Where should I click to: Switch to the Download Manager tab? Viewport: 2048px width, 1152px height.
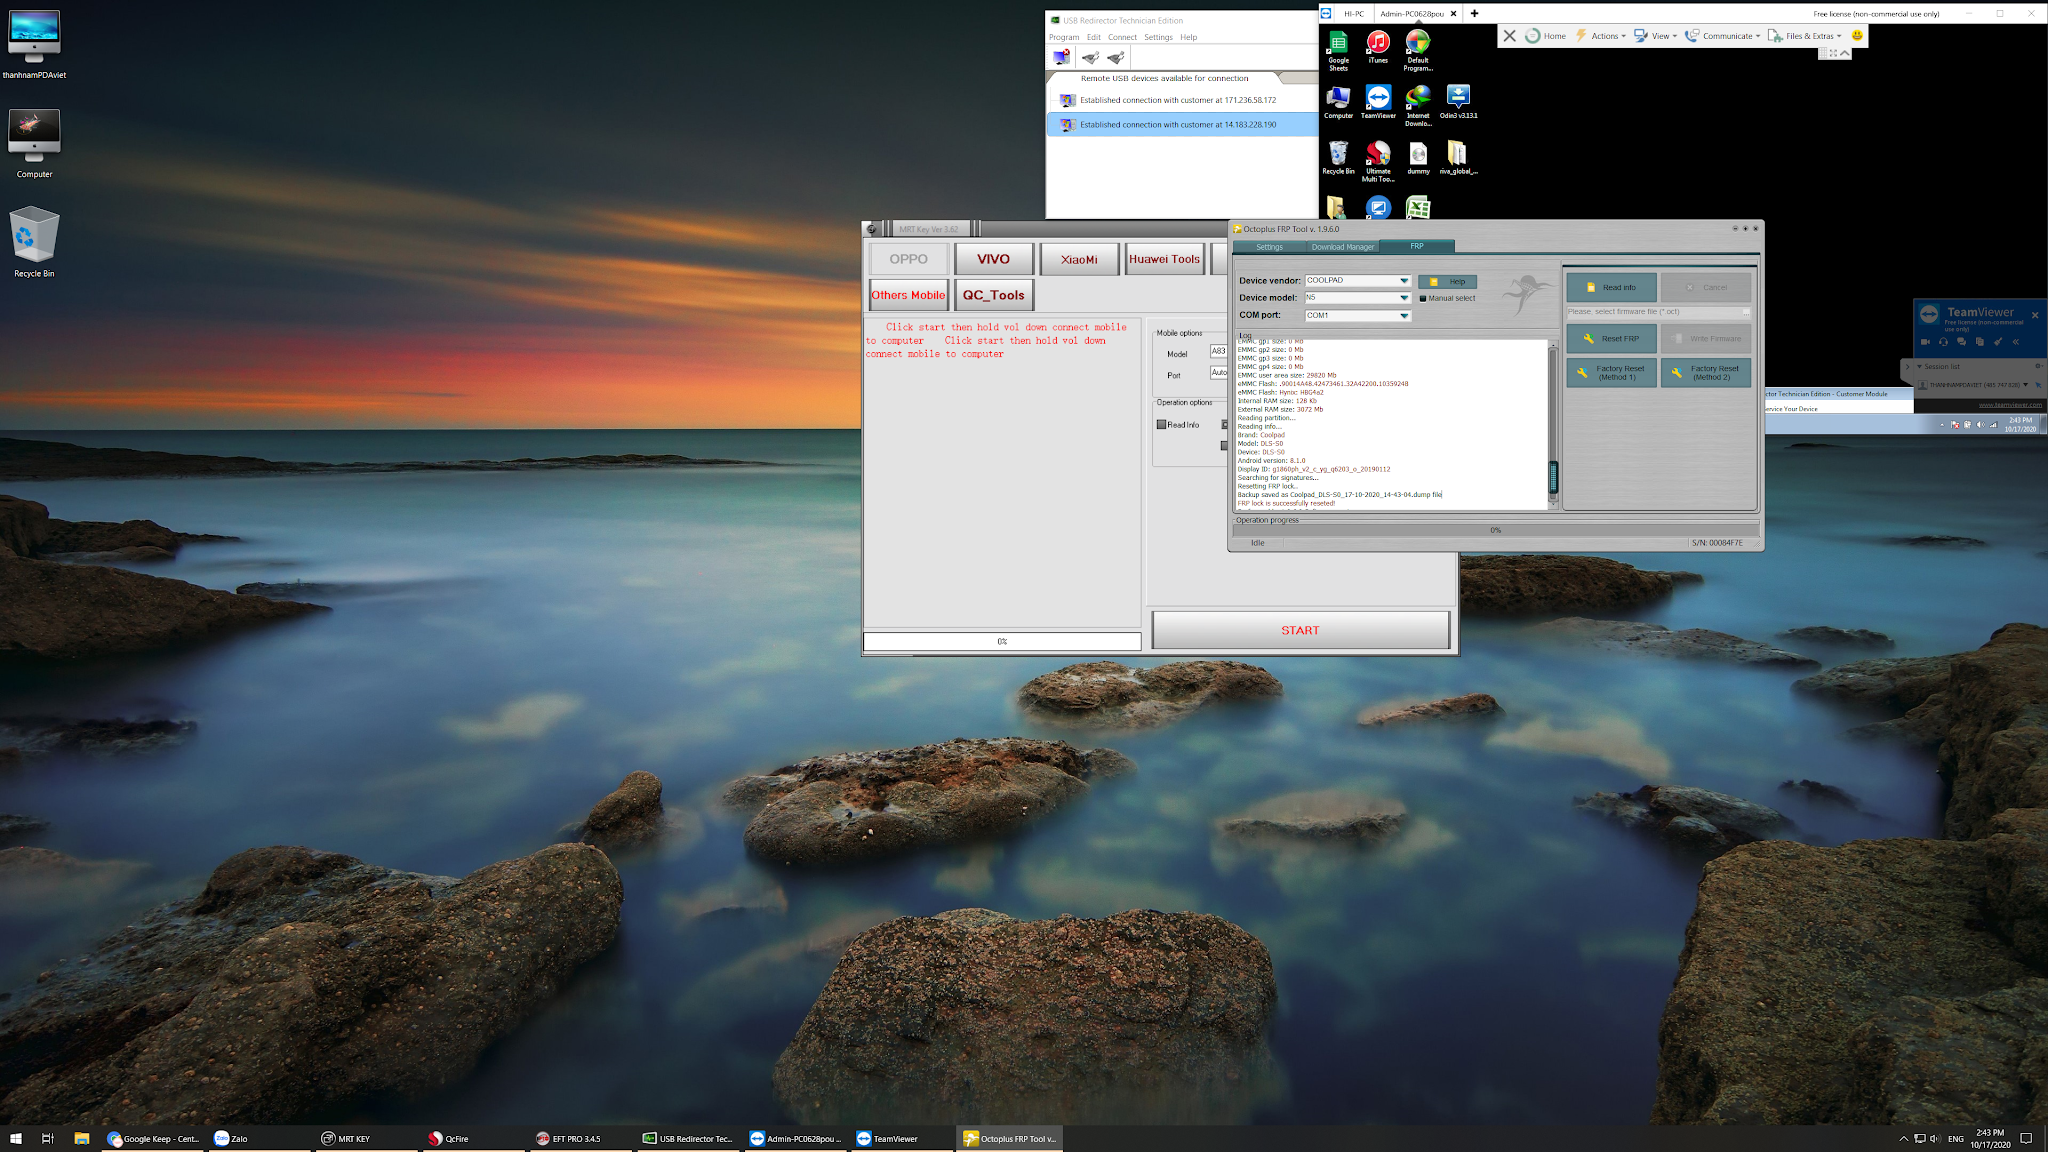1342,247
